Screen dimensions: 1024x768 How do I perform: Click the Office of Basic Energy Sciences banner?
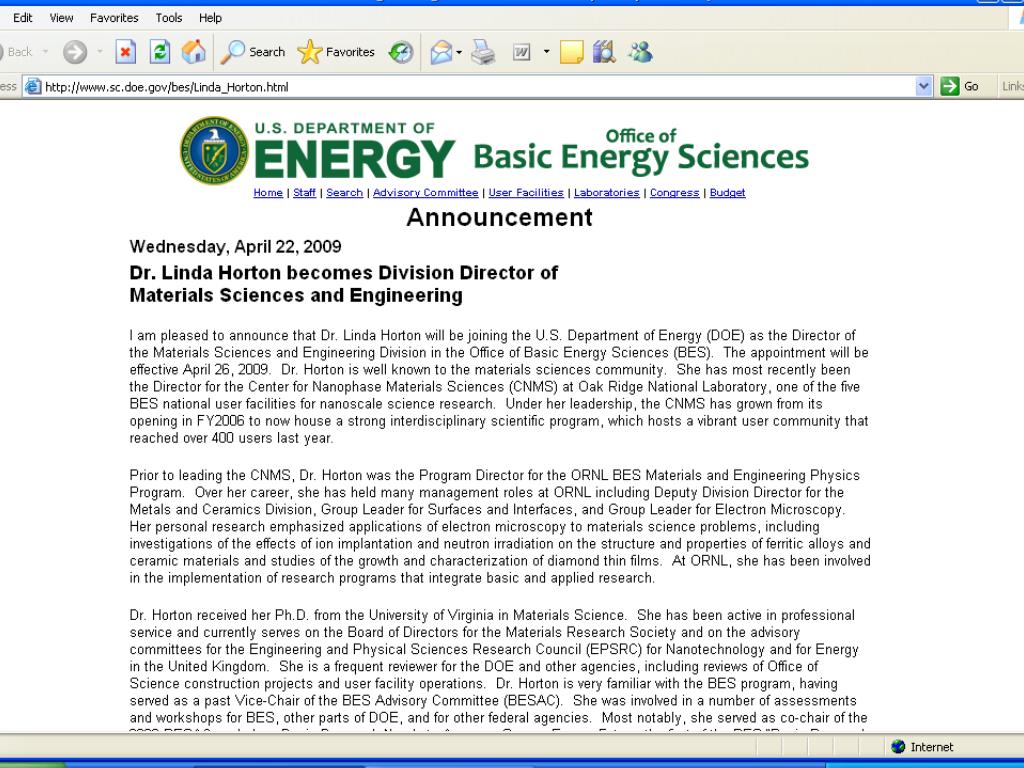[x=641, y=150]
